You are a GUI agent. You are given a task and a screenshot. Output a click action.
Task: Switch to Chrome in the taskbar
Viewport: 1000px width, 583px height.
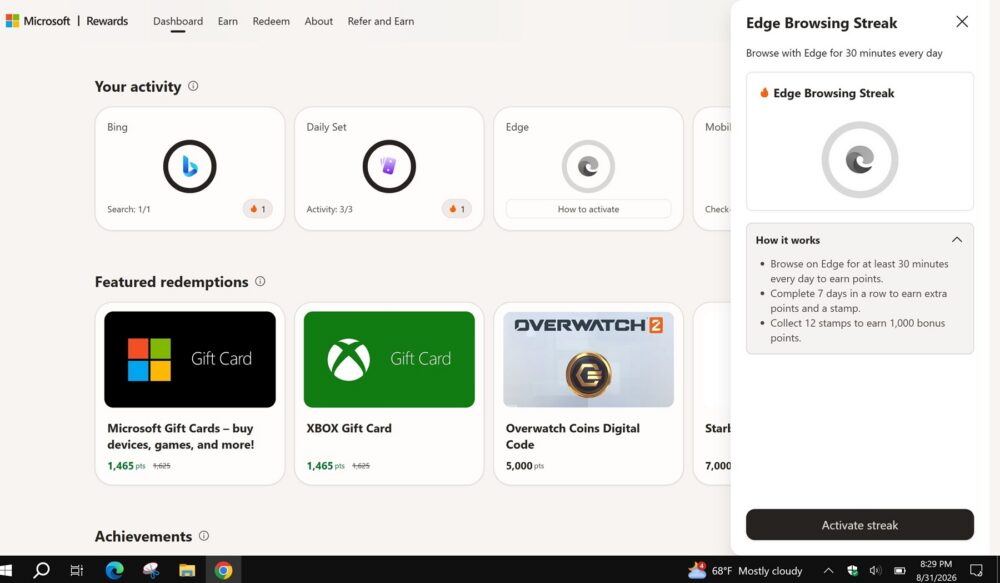pyautogui.click(x=223, y=570)
